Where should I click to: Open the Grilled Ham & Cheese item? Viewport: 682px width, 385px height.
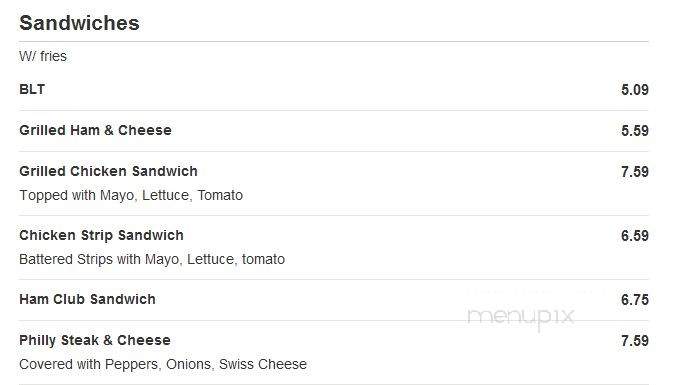pyautogui.click(x=95, y=130)
